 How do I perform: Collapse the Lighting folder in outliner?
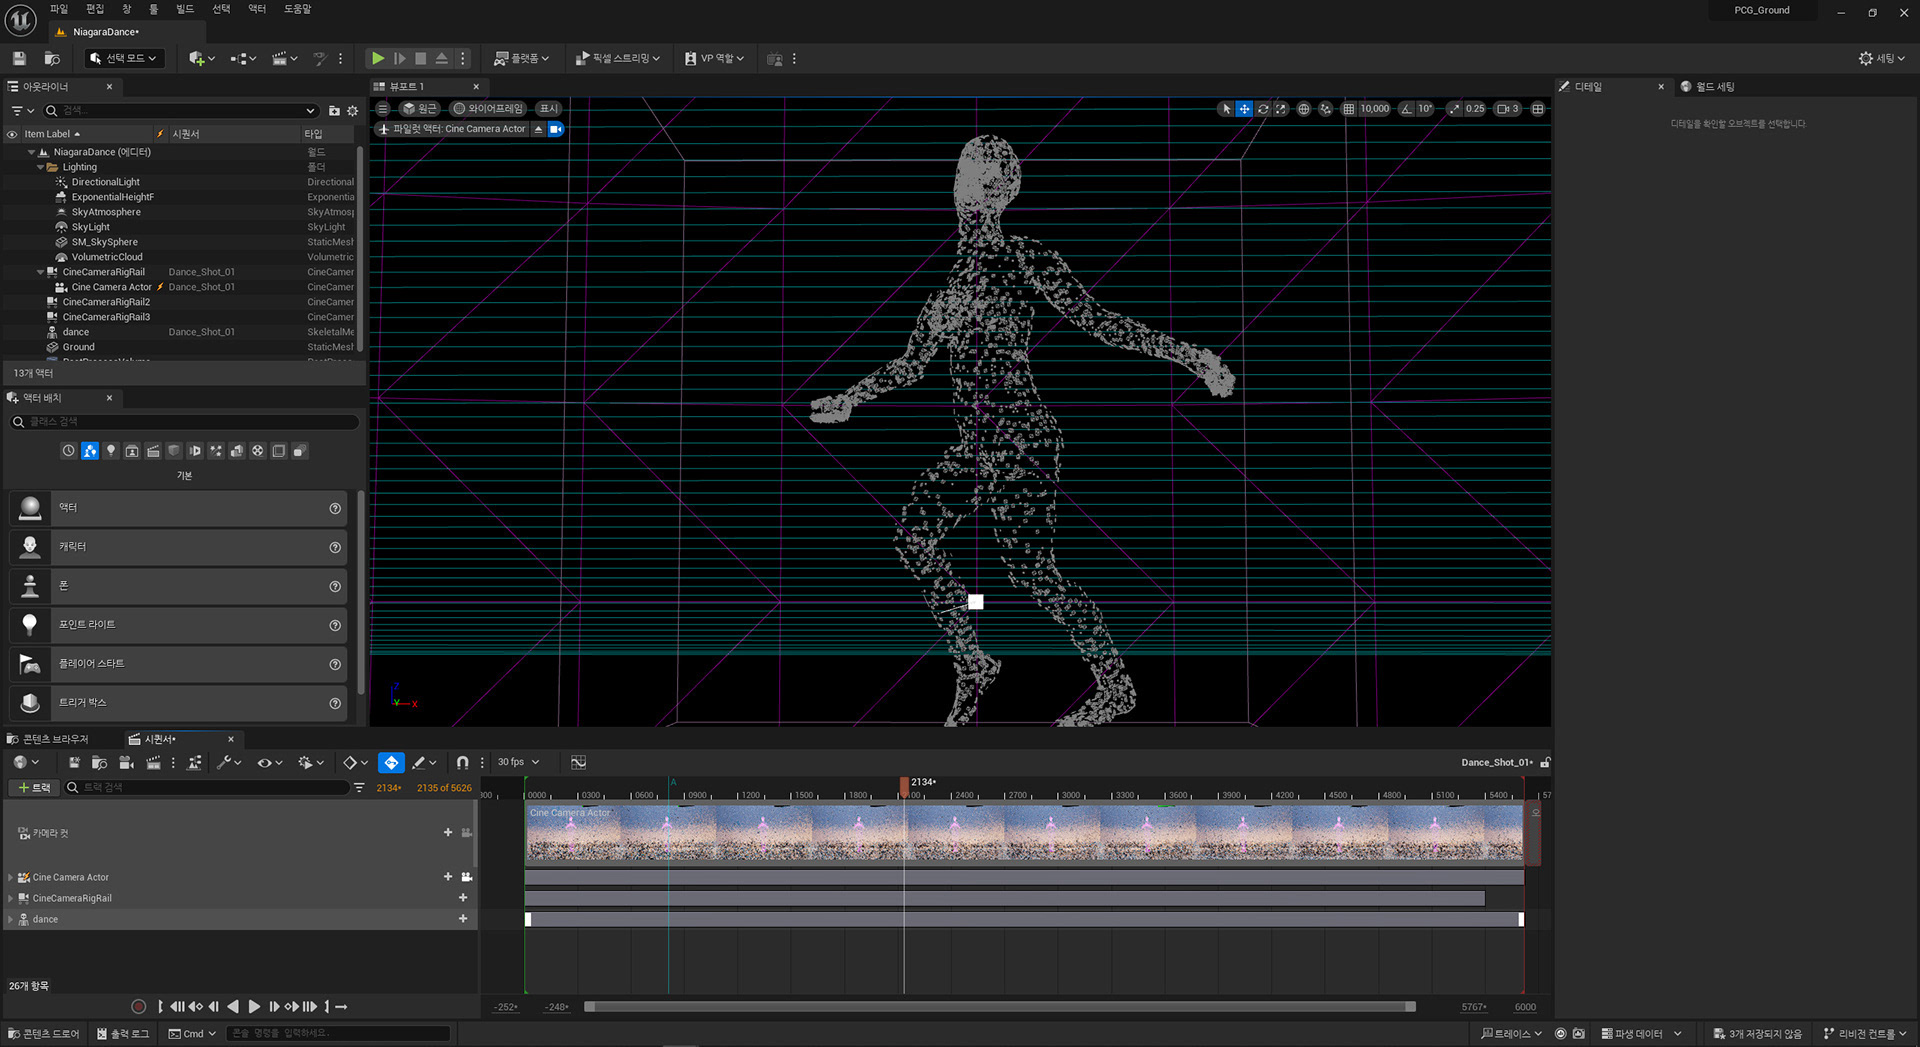coord(40,167)
